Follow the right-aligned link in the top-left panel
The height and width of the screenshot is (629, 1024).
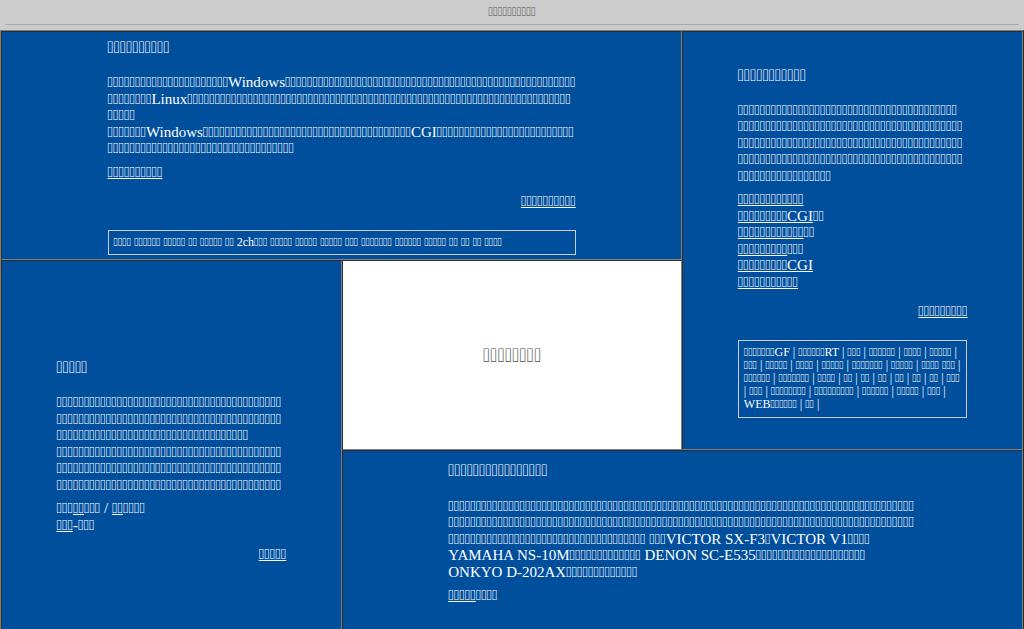tap(548, 201)
